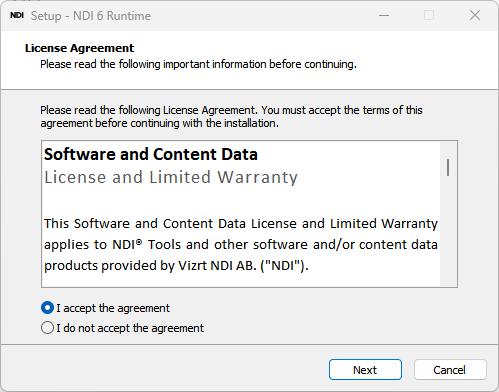This screenshot has width=499, height=392.
Task: Click the license text scrollbar thumb
Action: 448,167
